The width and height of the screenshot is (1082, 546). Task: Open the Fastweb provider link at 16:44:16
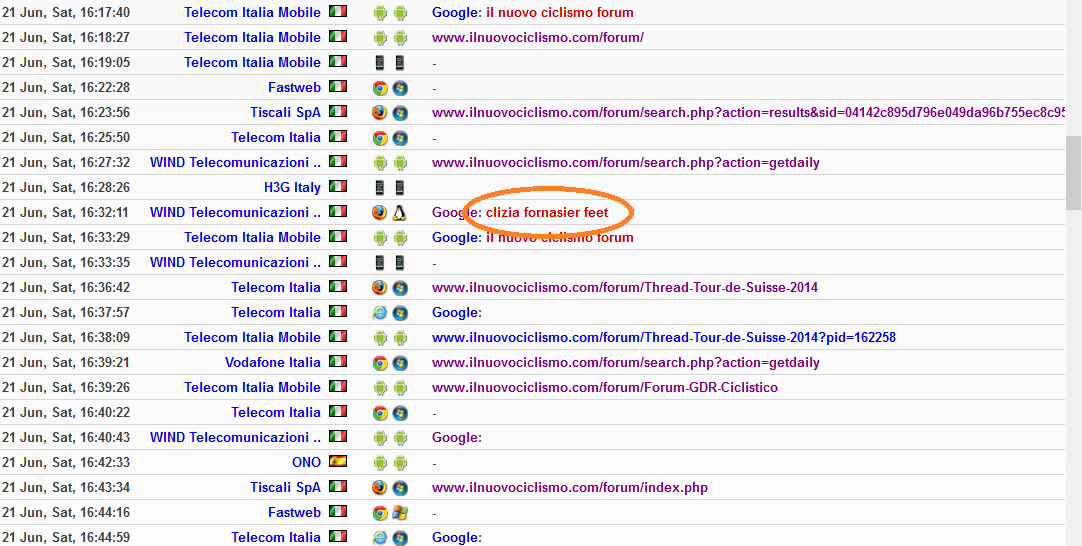pyautogui.click(x=295, y=513)
